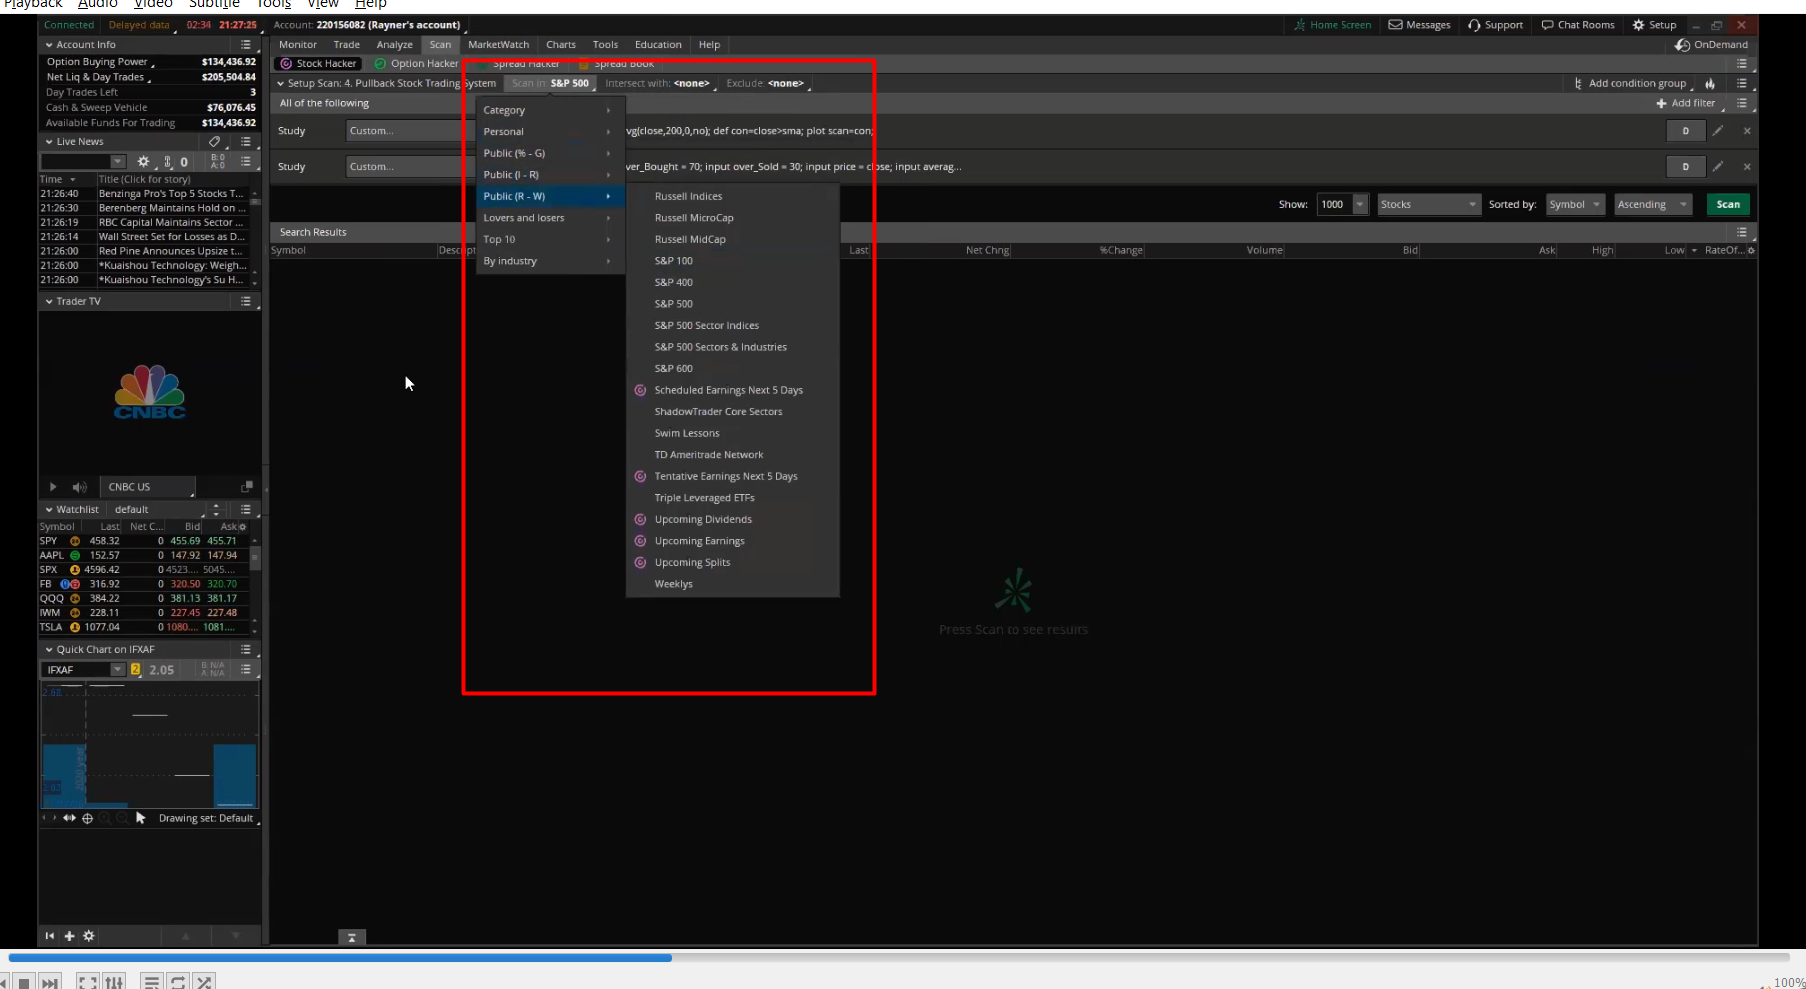Open Search Results list menu icon

(x=1742, y=232)
